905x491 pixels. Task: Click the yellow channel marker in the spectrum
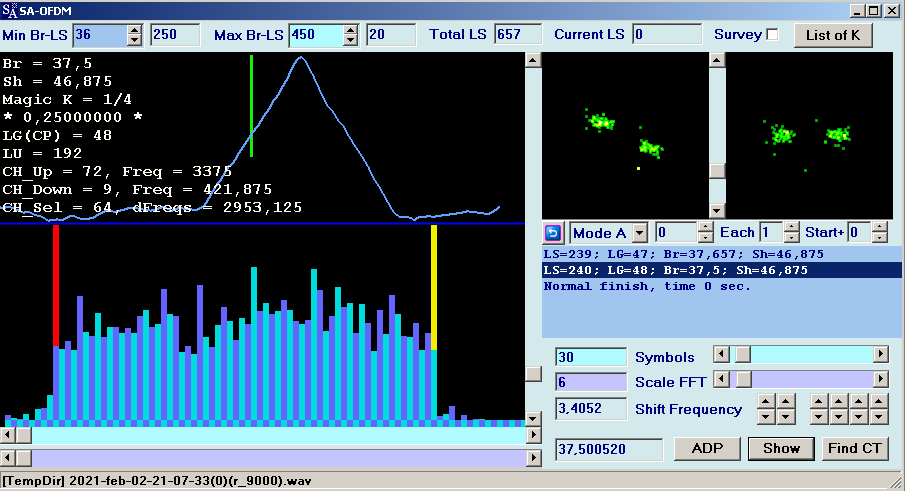point(434,287)
